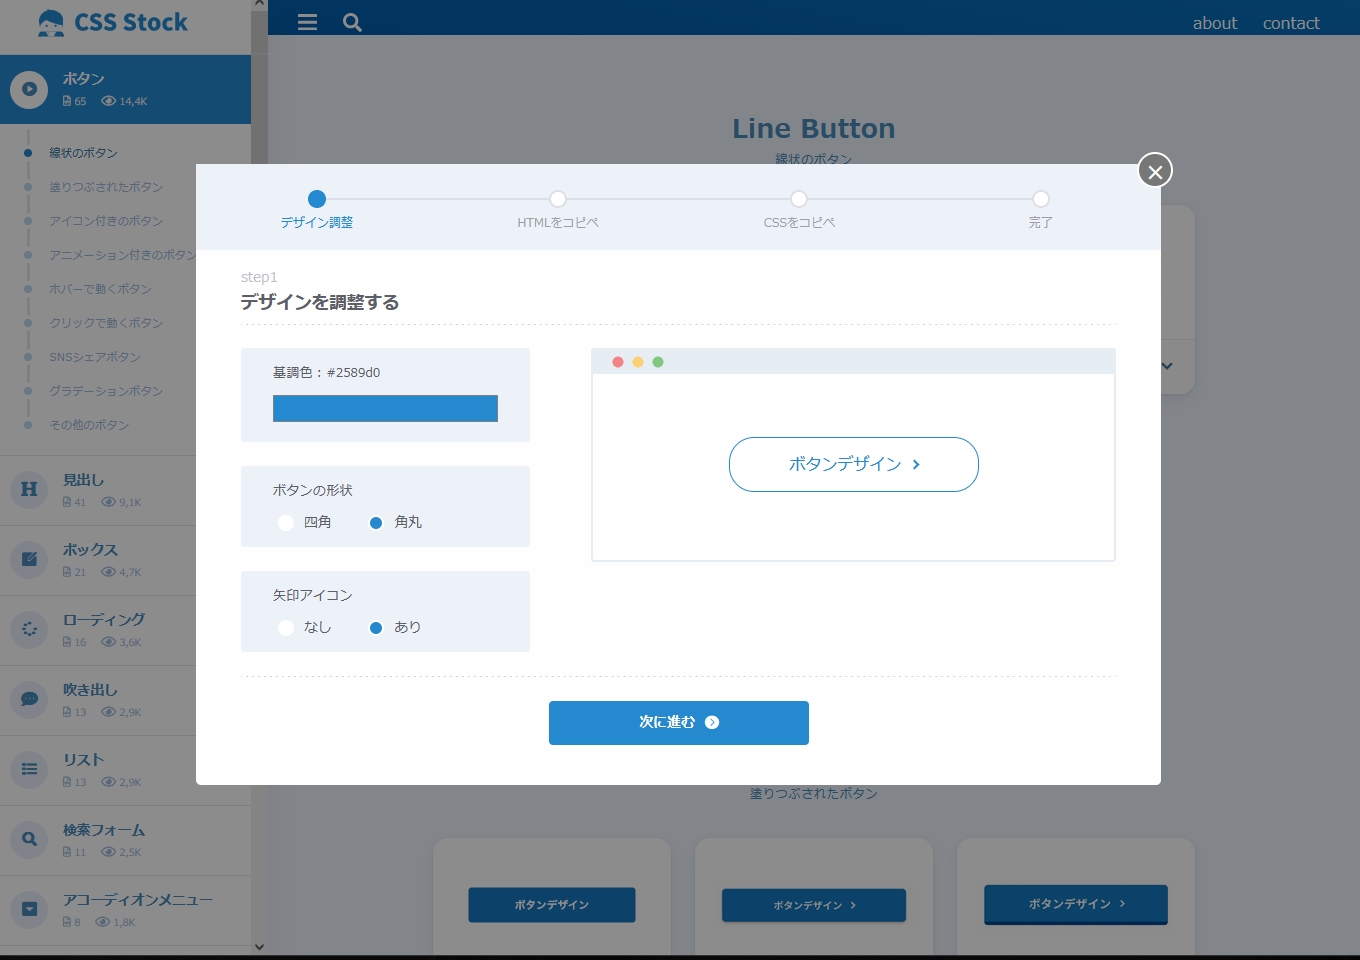Image resolution: width=1360 pixels, height=960 pixels.
Task: Click the flat filled ボタンデザイン sample with arrow
Action: (814, 905)
